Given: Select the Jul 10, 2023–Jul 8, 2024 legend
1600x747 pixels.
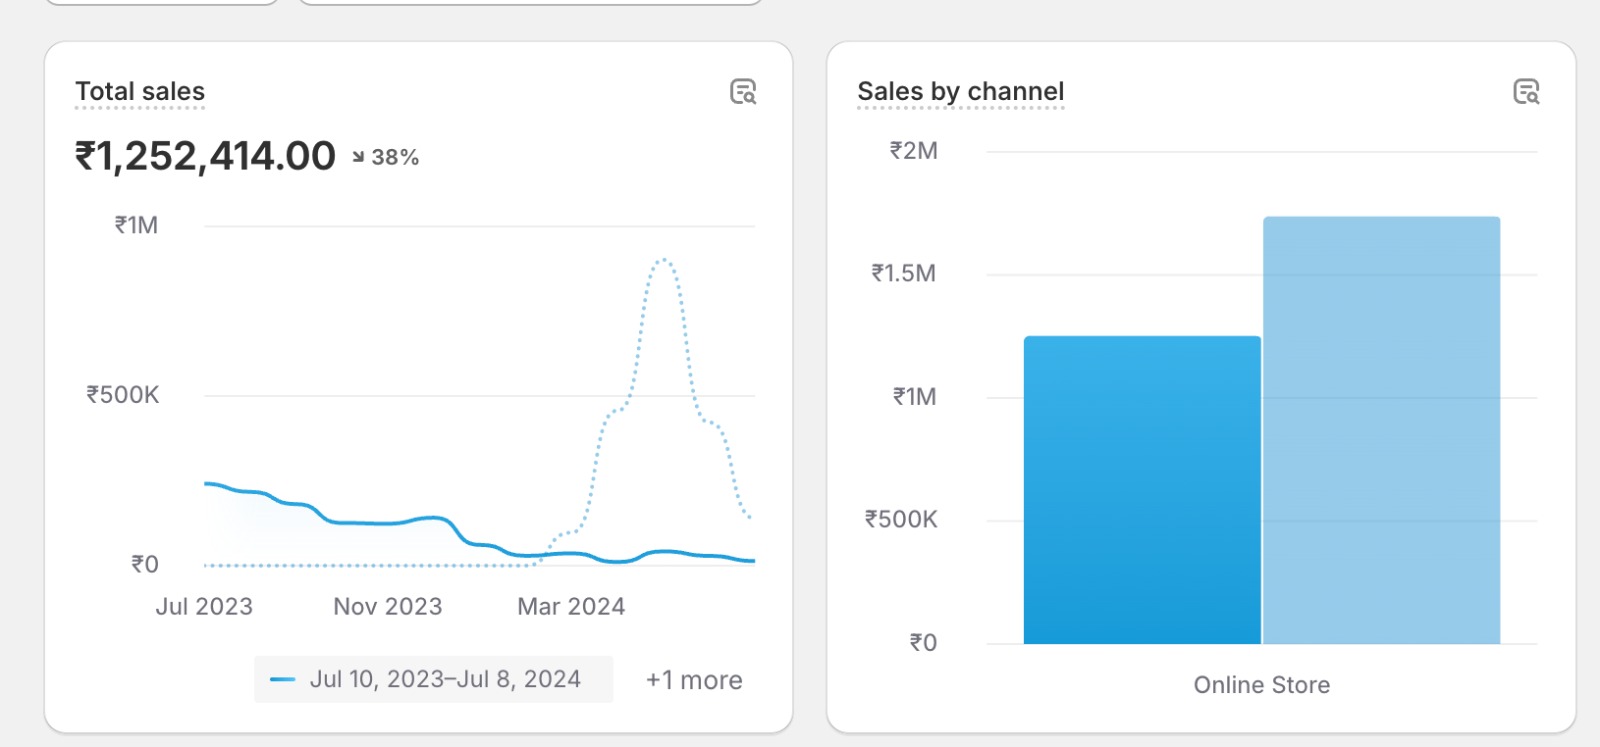Looking at the screenshot, I should coord(444,680).
